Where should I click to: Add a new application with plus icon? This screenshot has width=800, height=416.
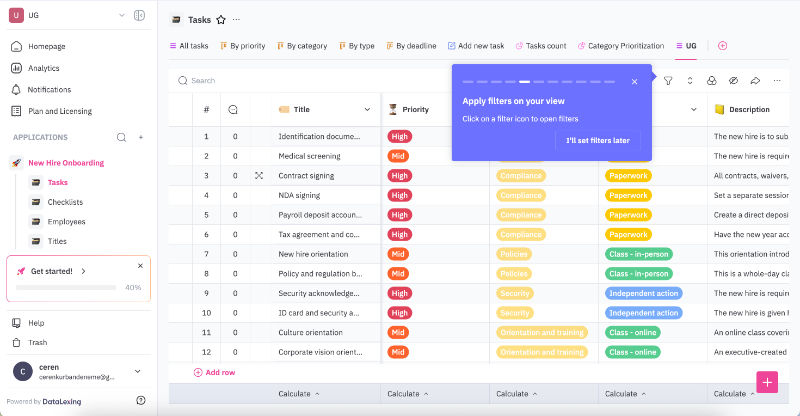click(141, 137)
